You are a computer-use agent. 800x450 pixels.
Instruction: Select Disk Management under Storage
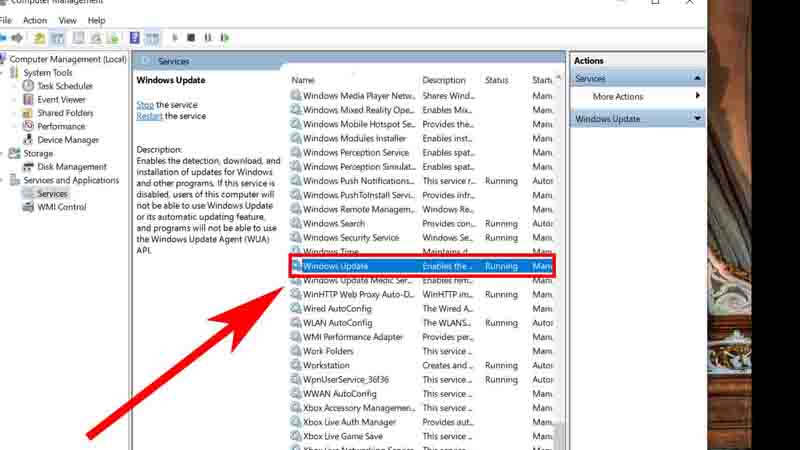coord(71,167)
